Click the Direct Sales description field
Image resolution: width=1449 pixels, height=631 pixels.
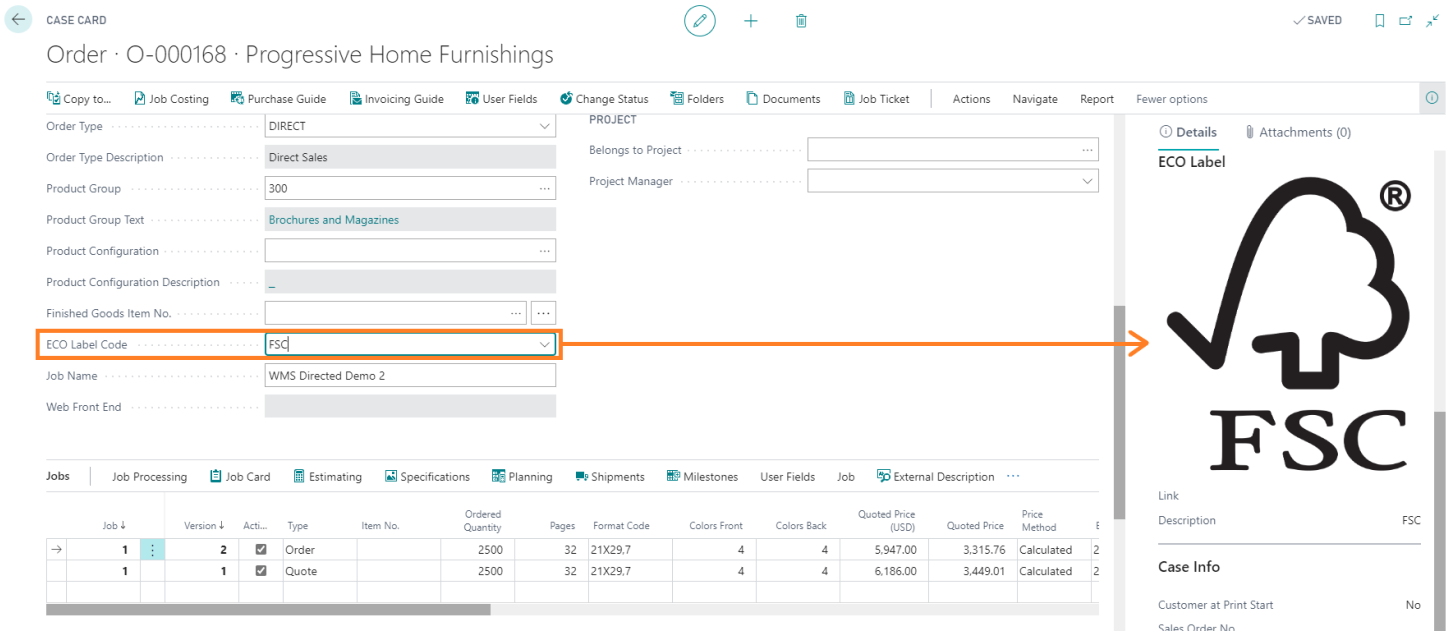(x=410, y=157)
